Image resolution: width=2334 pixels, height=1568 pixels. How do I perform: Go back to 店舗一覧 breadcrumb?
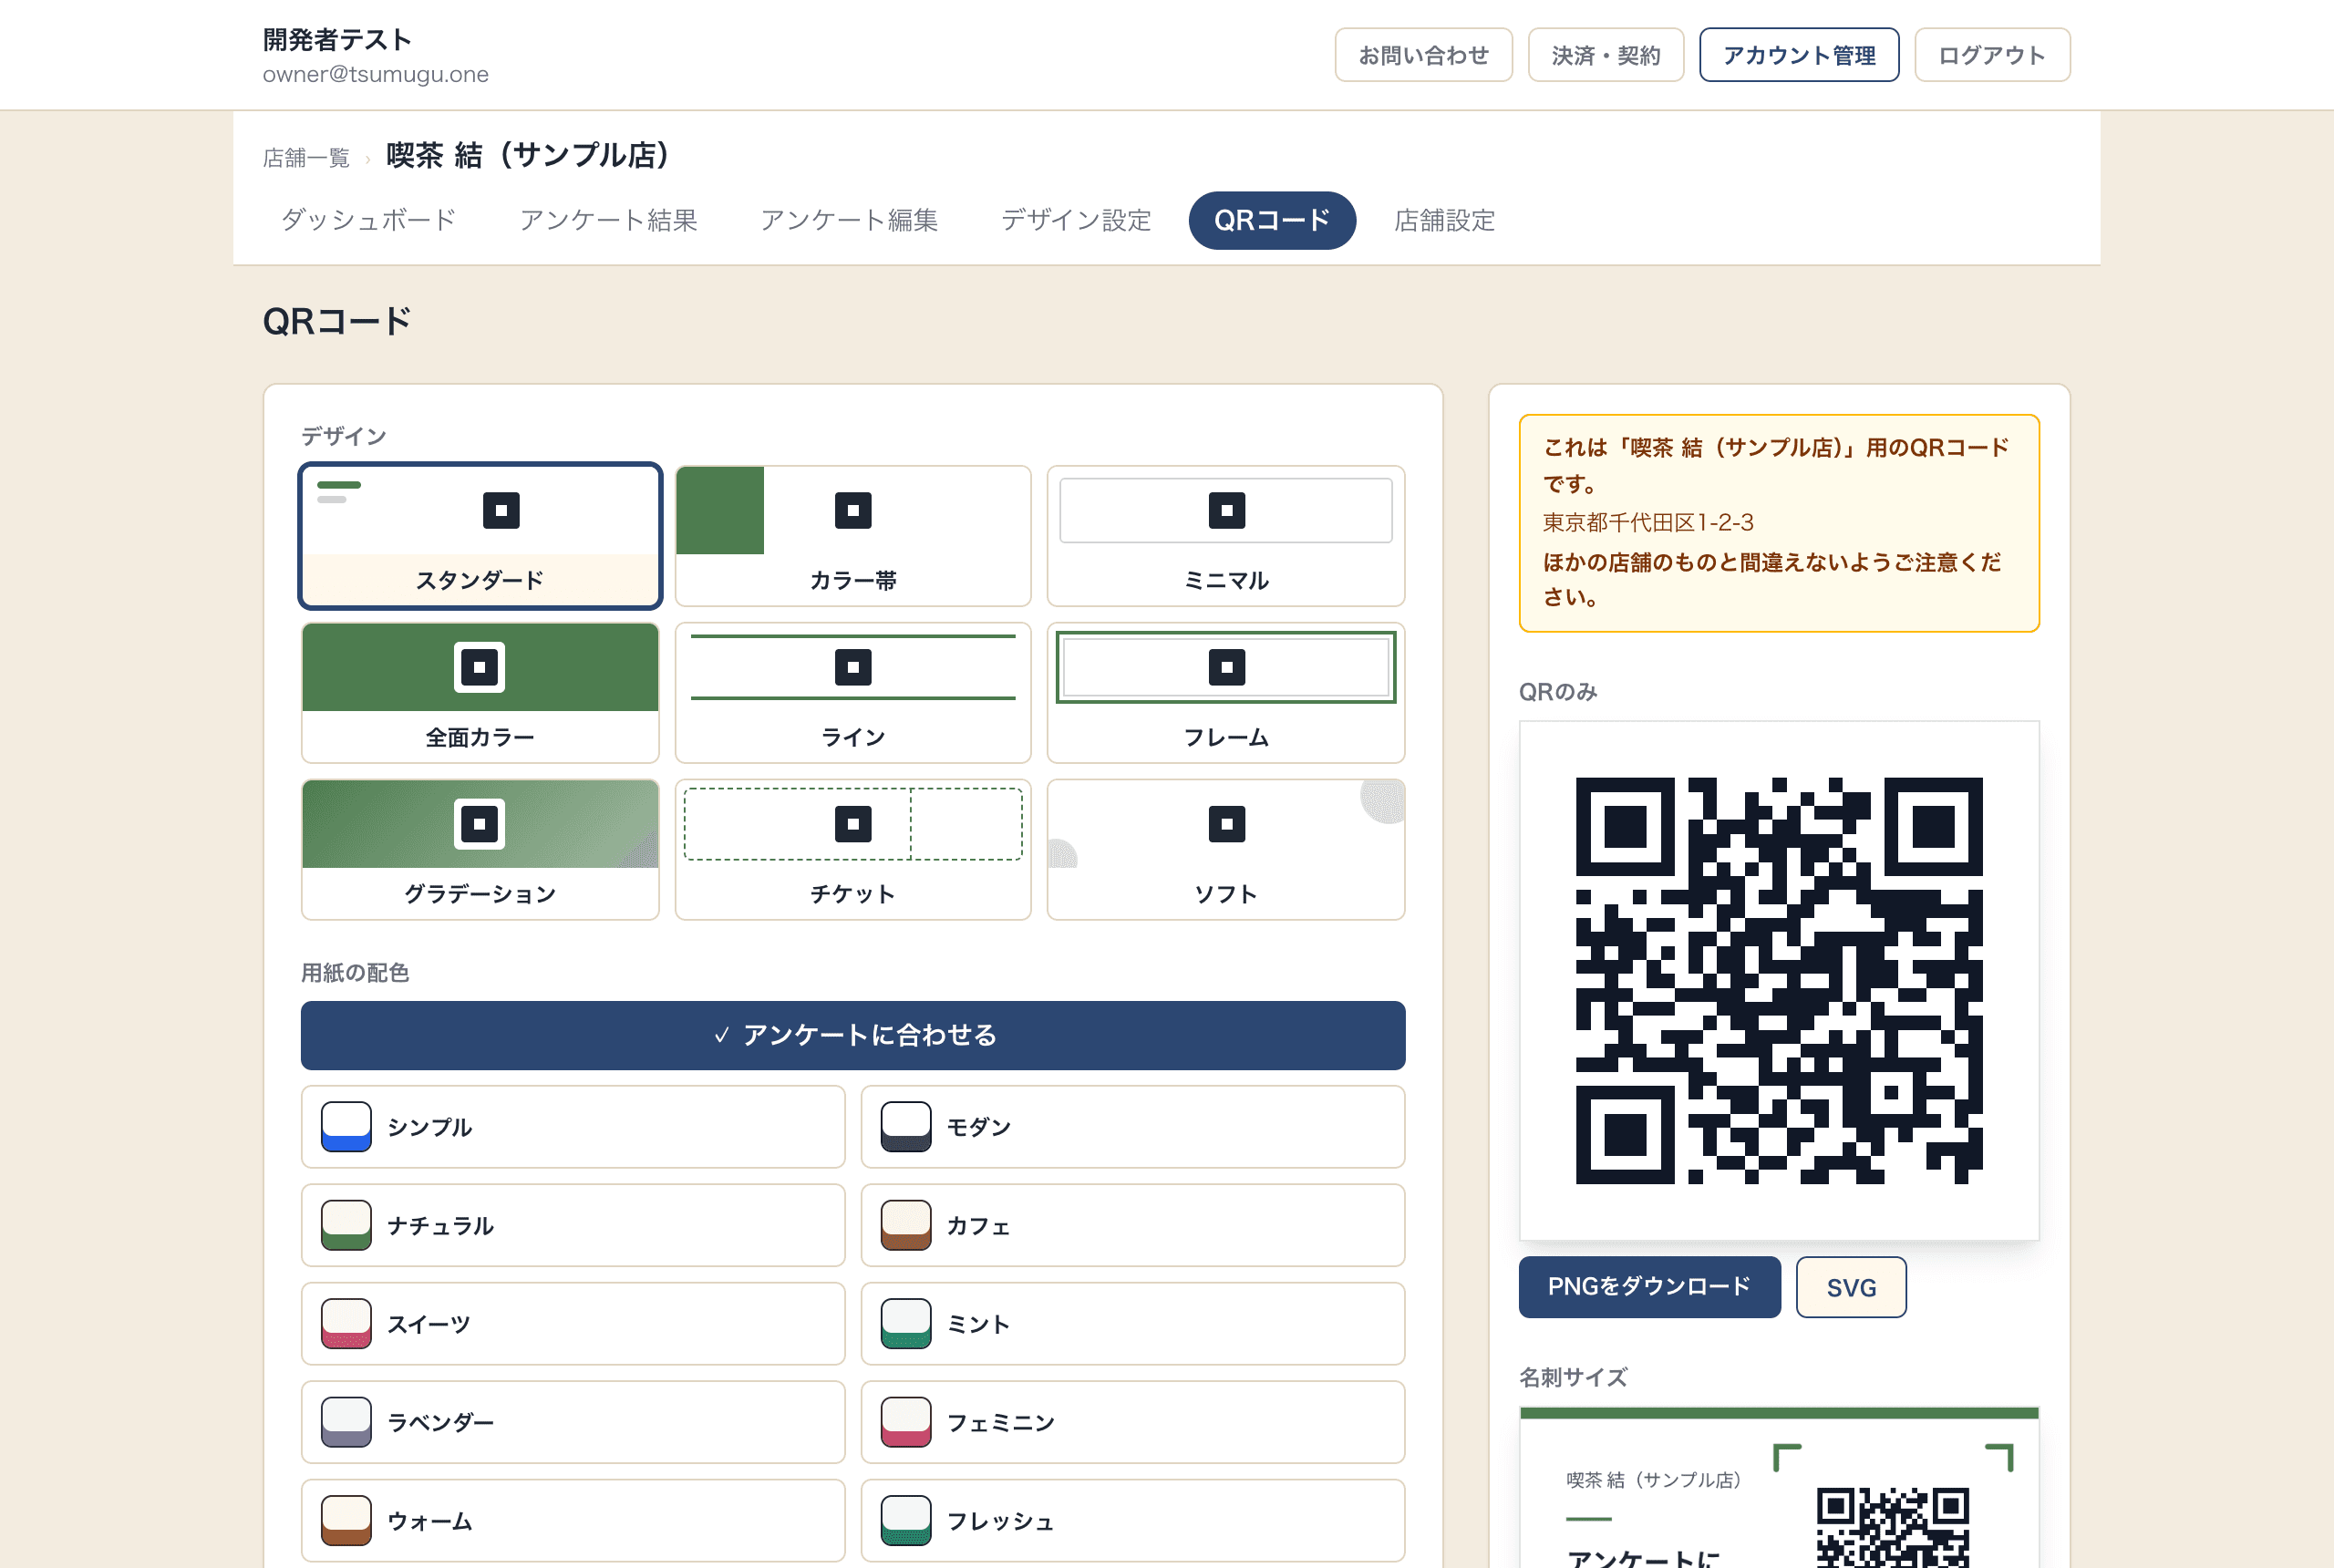pyautogui.click(x=306, y=158)
